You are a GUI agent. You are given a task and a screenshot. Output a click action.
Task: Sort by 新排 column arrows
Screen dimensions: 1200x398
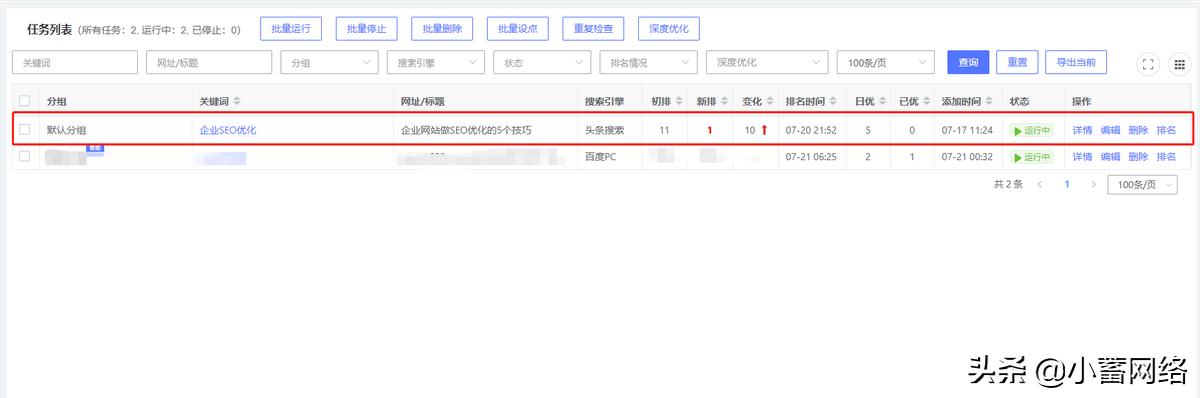pos(724,101)
